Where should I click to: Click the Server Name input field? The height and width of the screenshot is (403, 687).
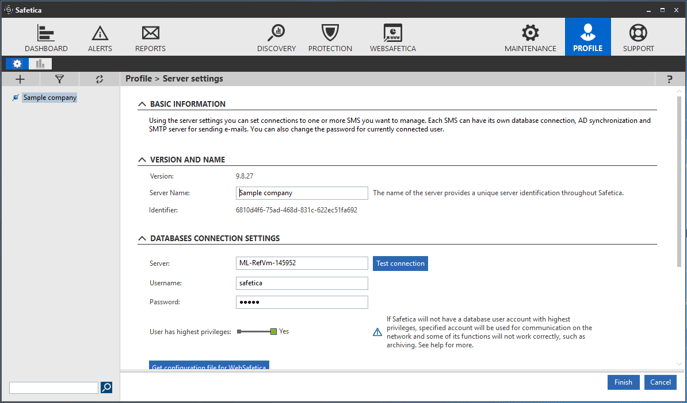click(x=302, y=193)
